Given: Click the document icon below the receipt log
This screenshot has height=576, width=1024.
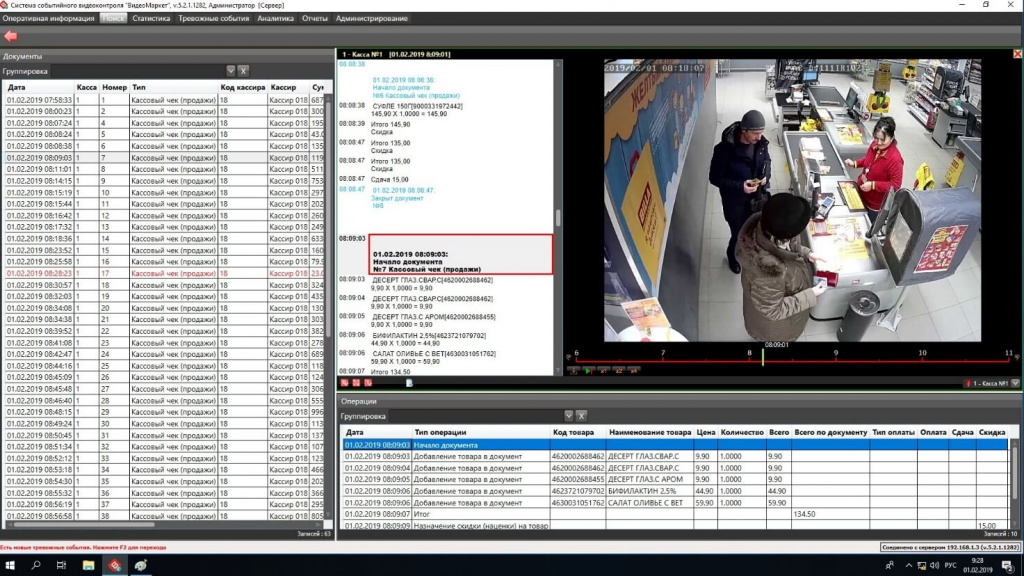Looking at the screenshot, I should 409,383.
